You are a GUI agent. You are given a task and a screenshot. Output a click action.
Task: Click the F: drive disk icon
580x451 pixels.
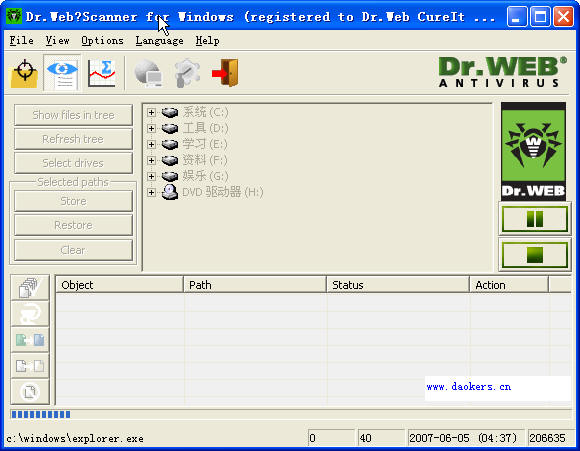tap(170, 160)
